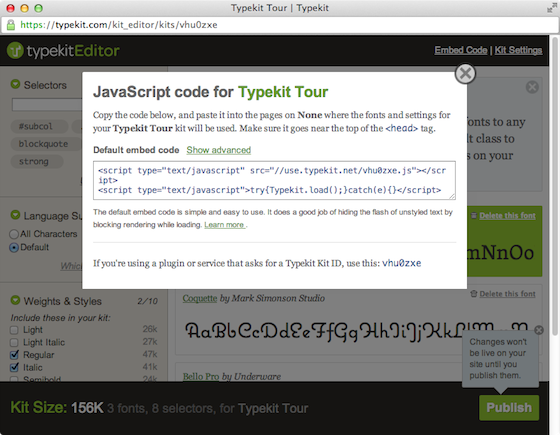Dismiss the tip box close icon

pyautogui.click(x=532, y=87)
